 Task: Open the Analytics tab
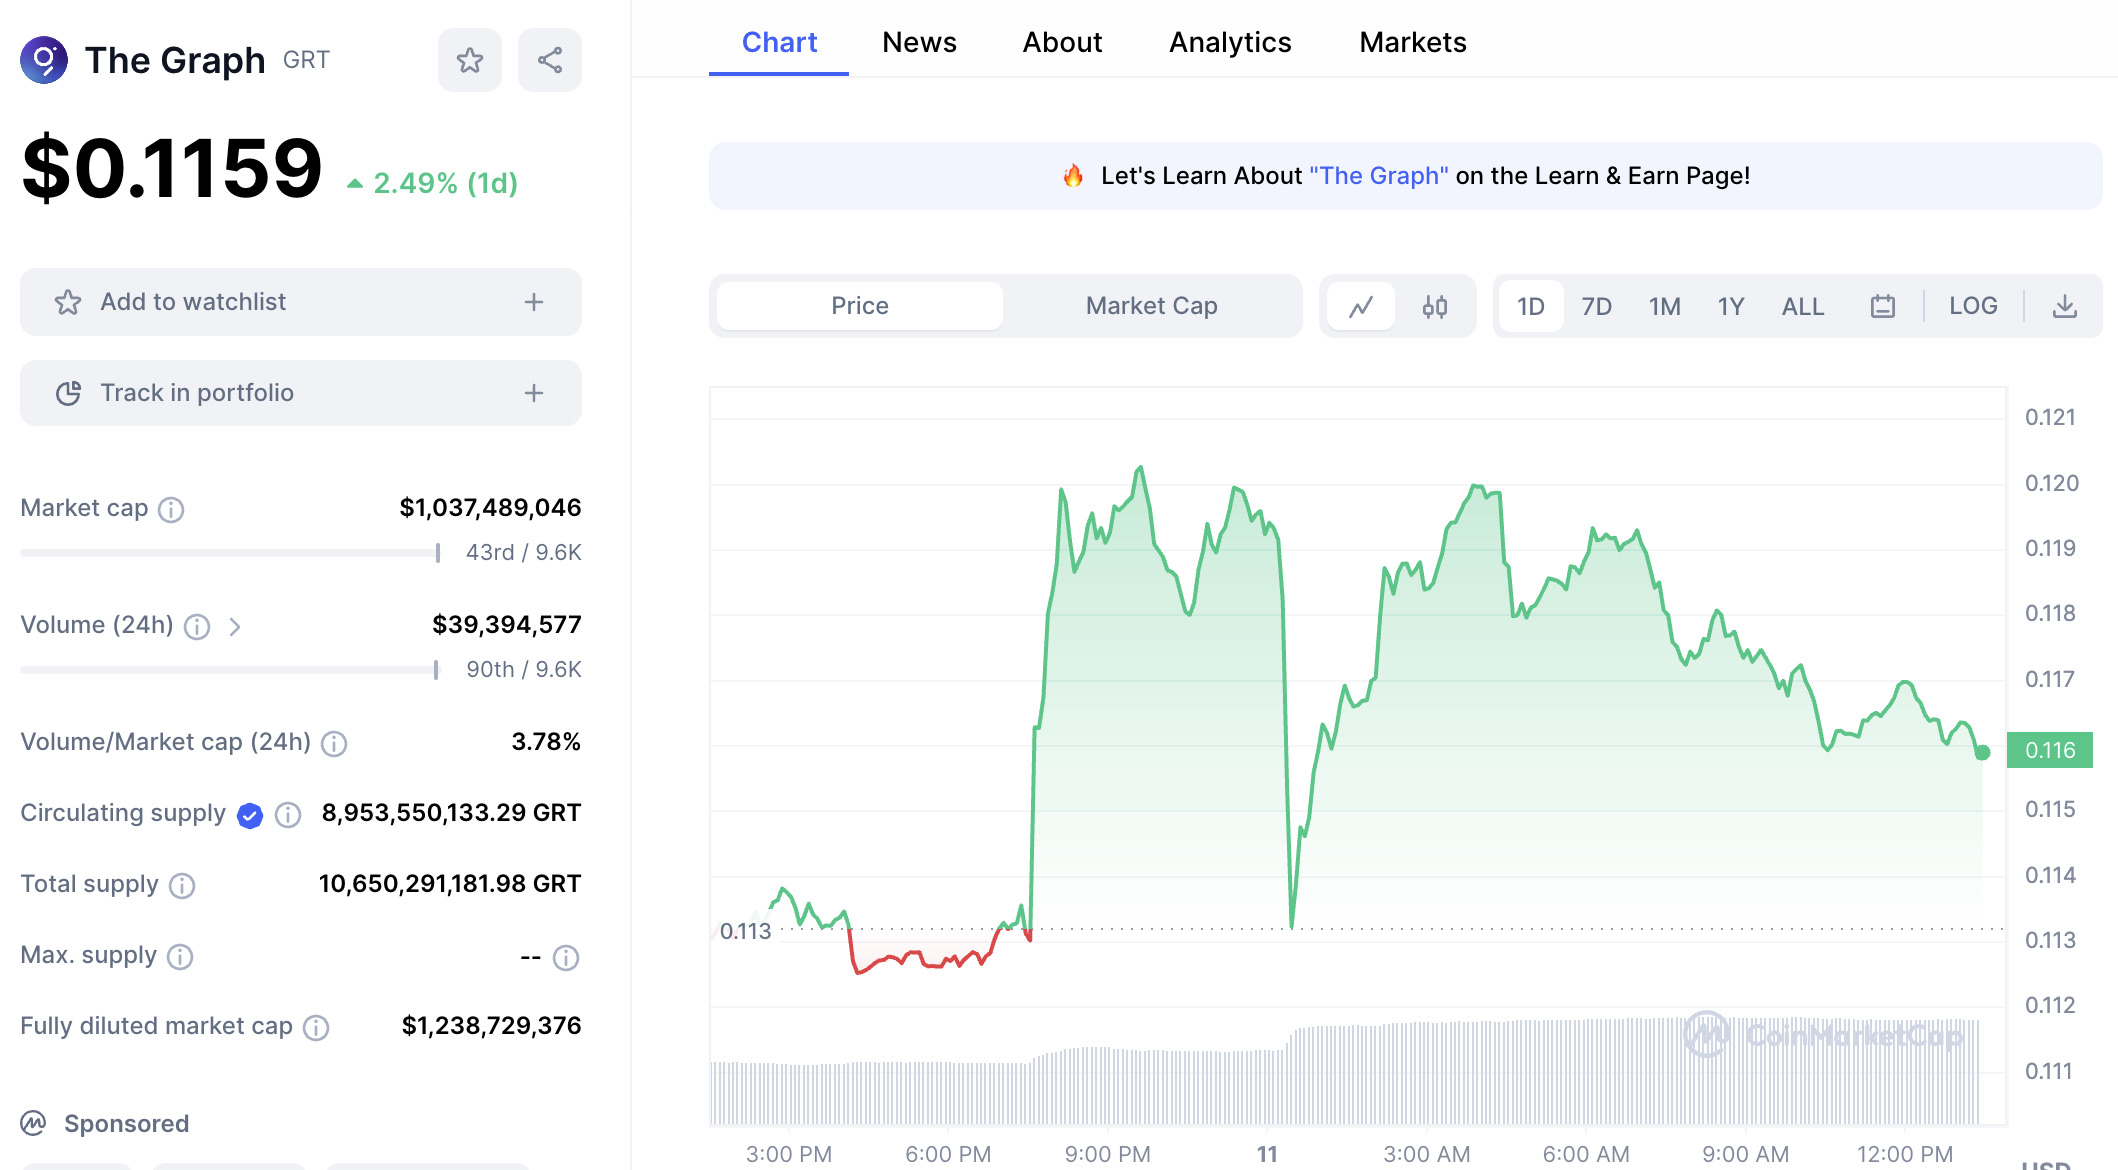[1229, 42]
